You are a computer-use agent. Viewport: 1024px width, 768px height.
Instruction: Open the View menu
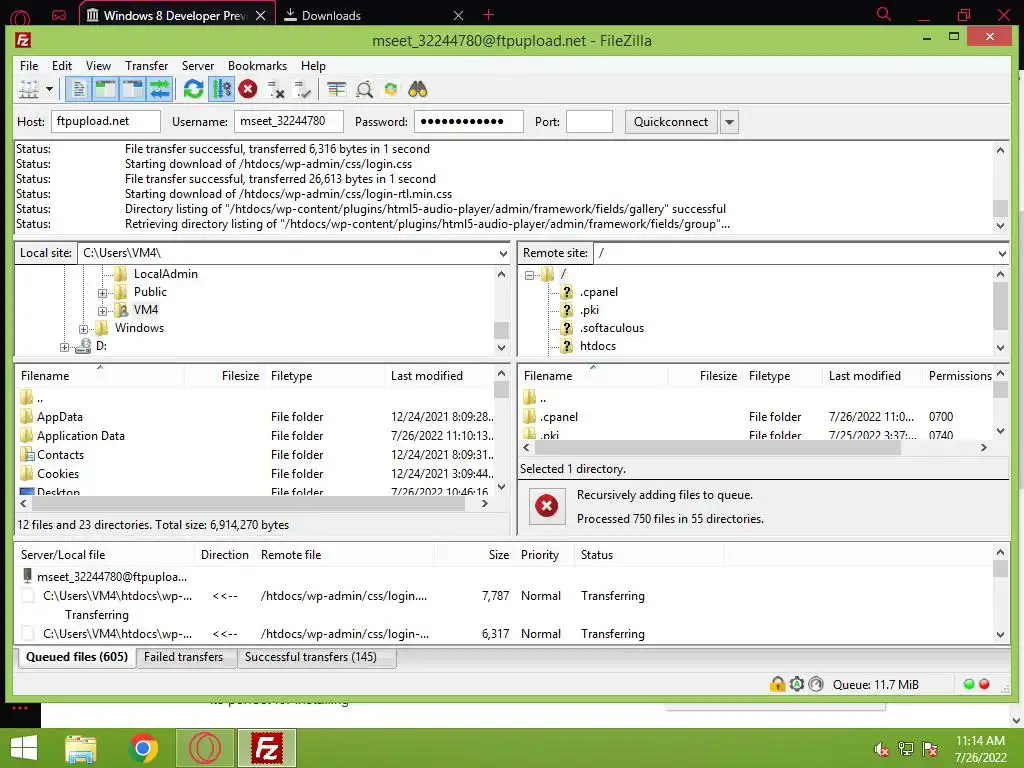[x=99, y=66]
